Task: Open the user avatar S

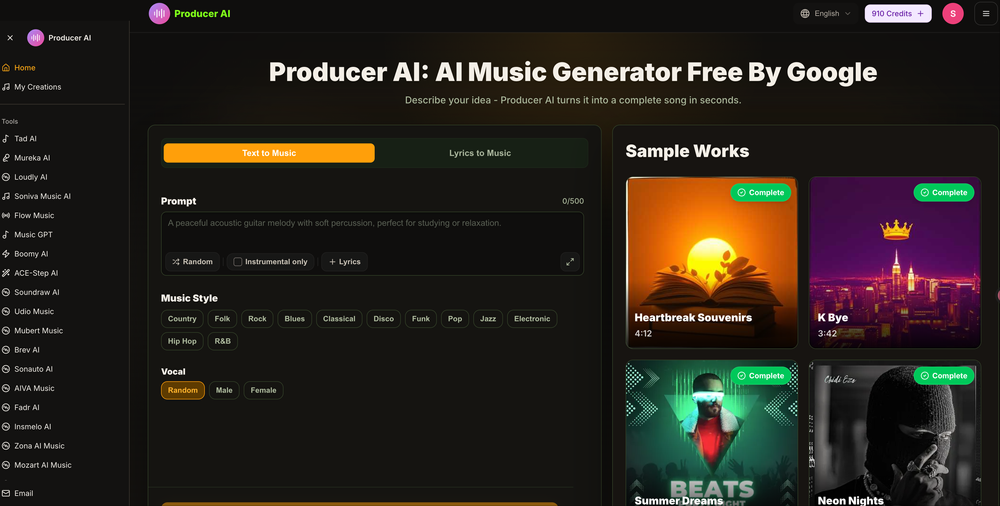Action: click(x=953, y=13)
